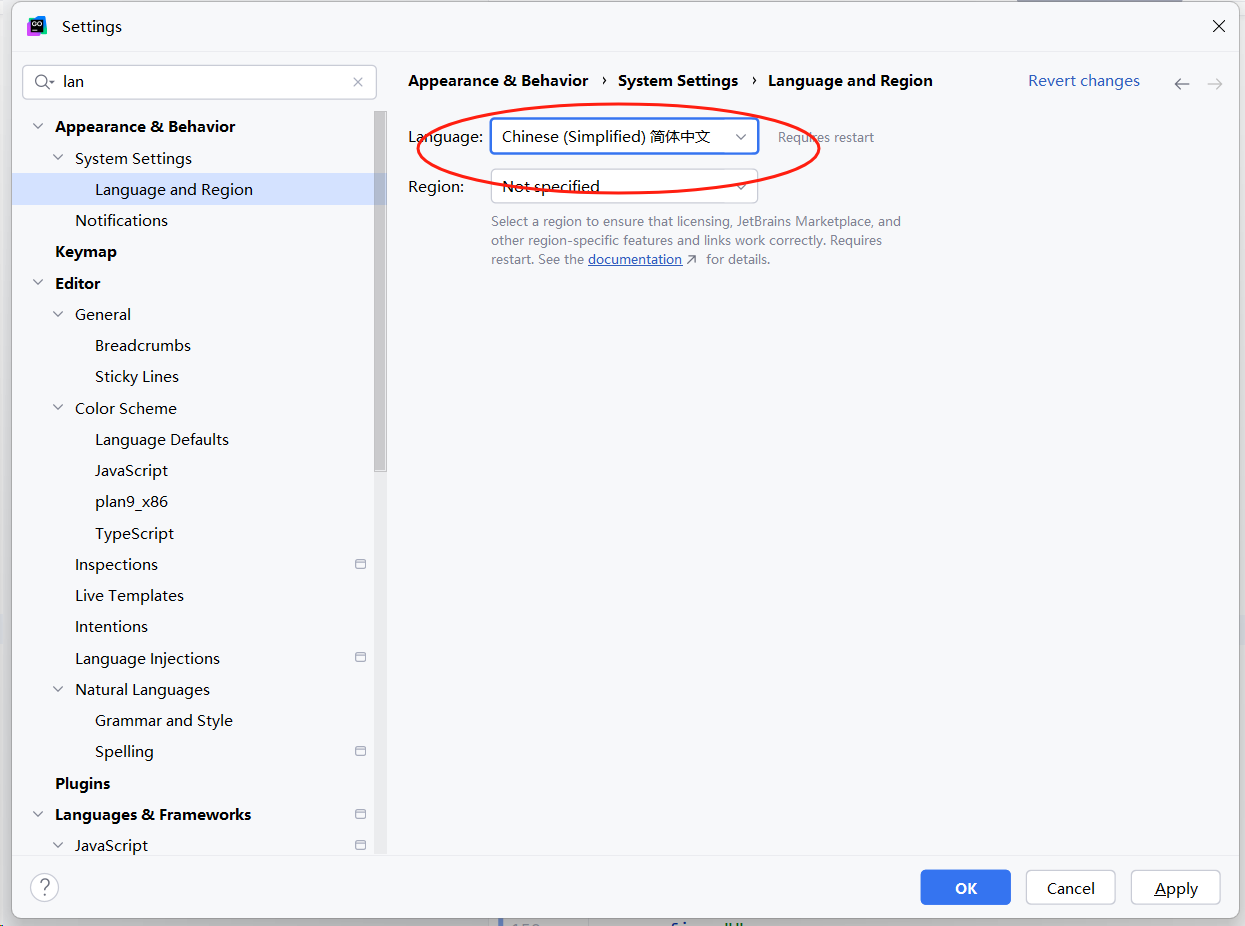Screen dimensions: 1245x926
Task: Click project-level icon beside Languages & Frameworks
Action: 361,814
